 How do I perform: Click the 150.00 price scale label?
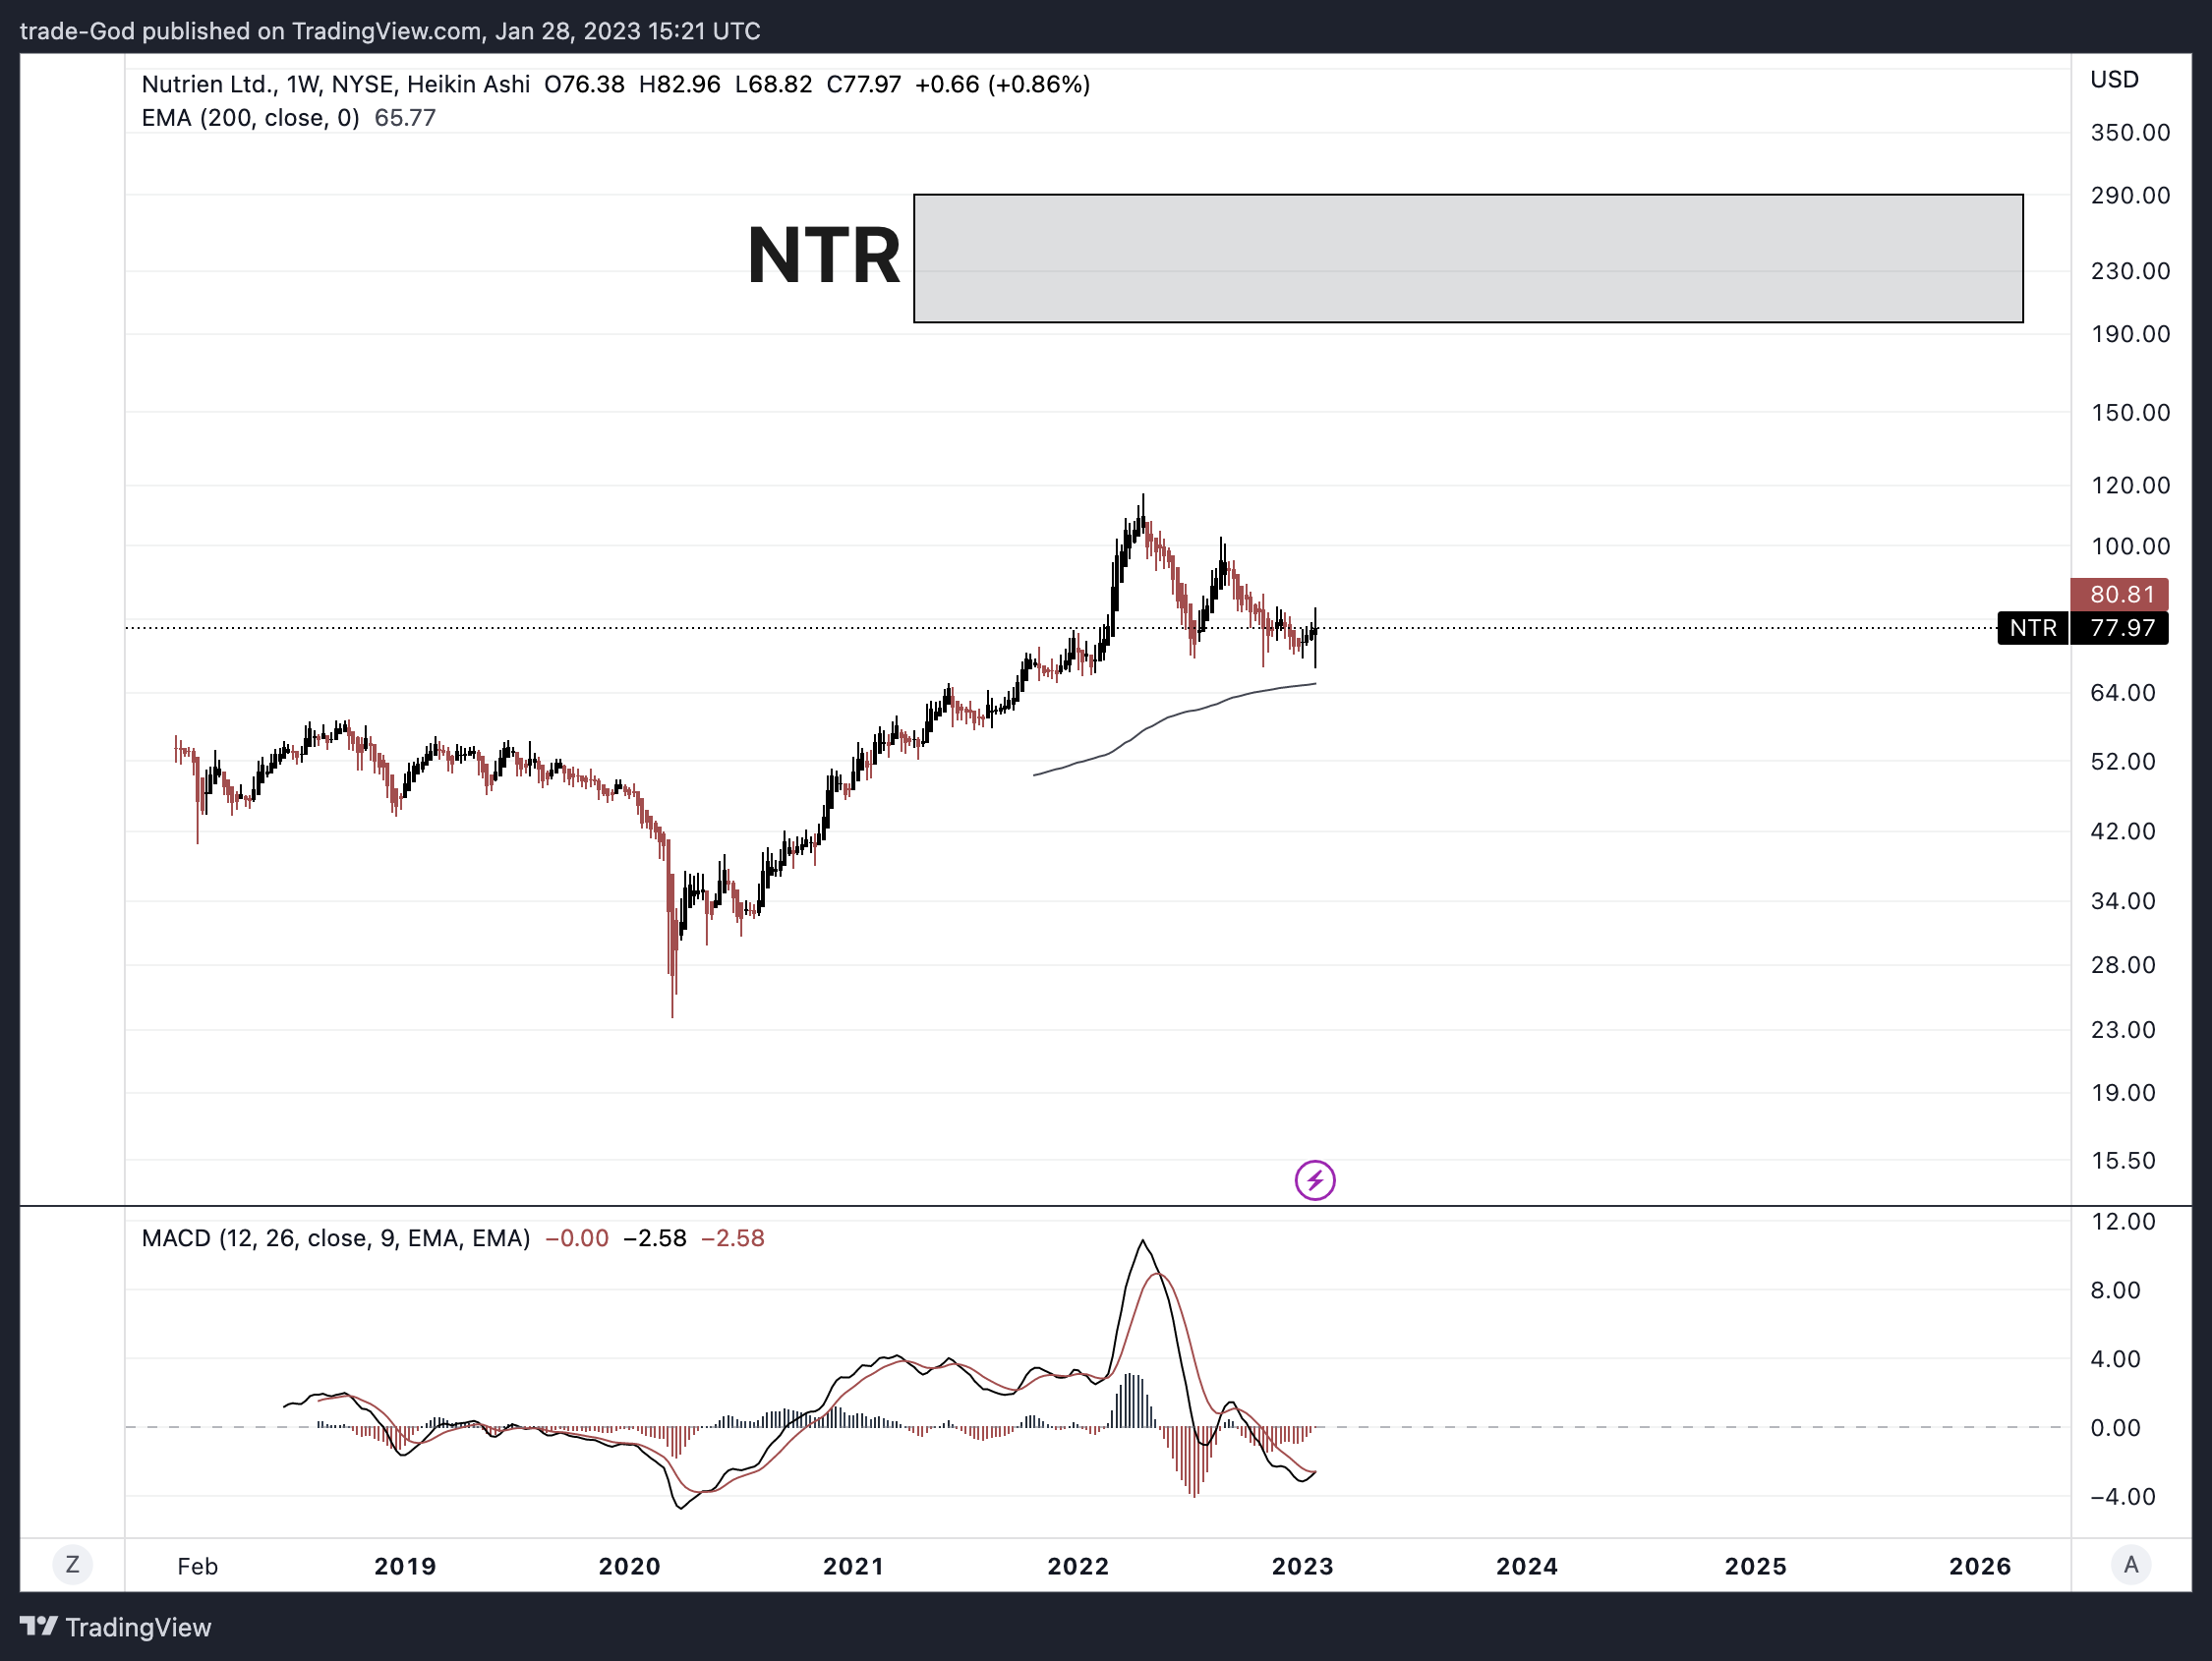pyautogui.click(x=2130, y=413)
